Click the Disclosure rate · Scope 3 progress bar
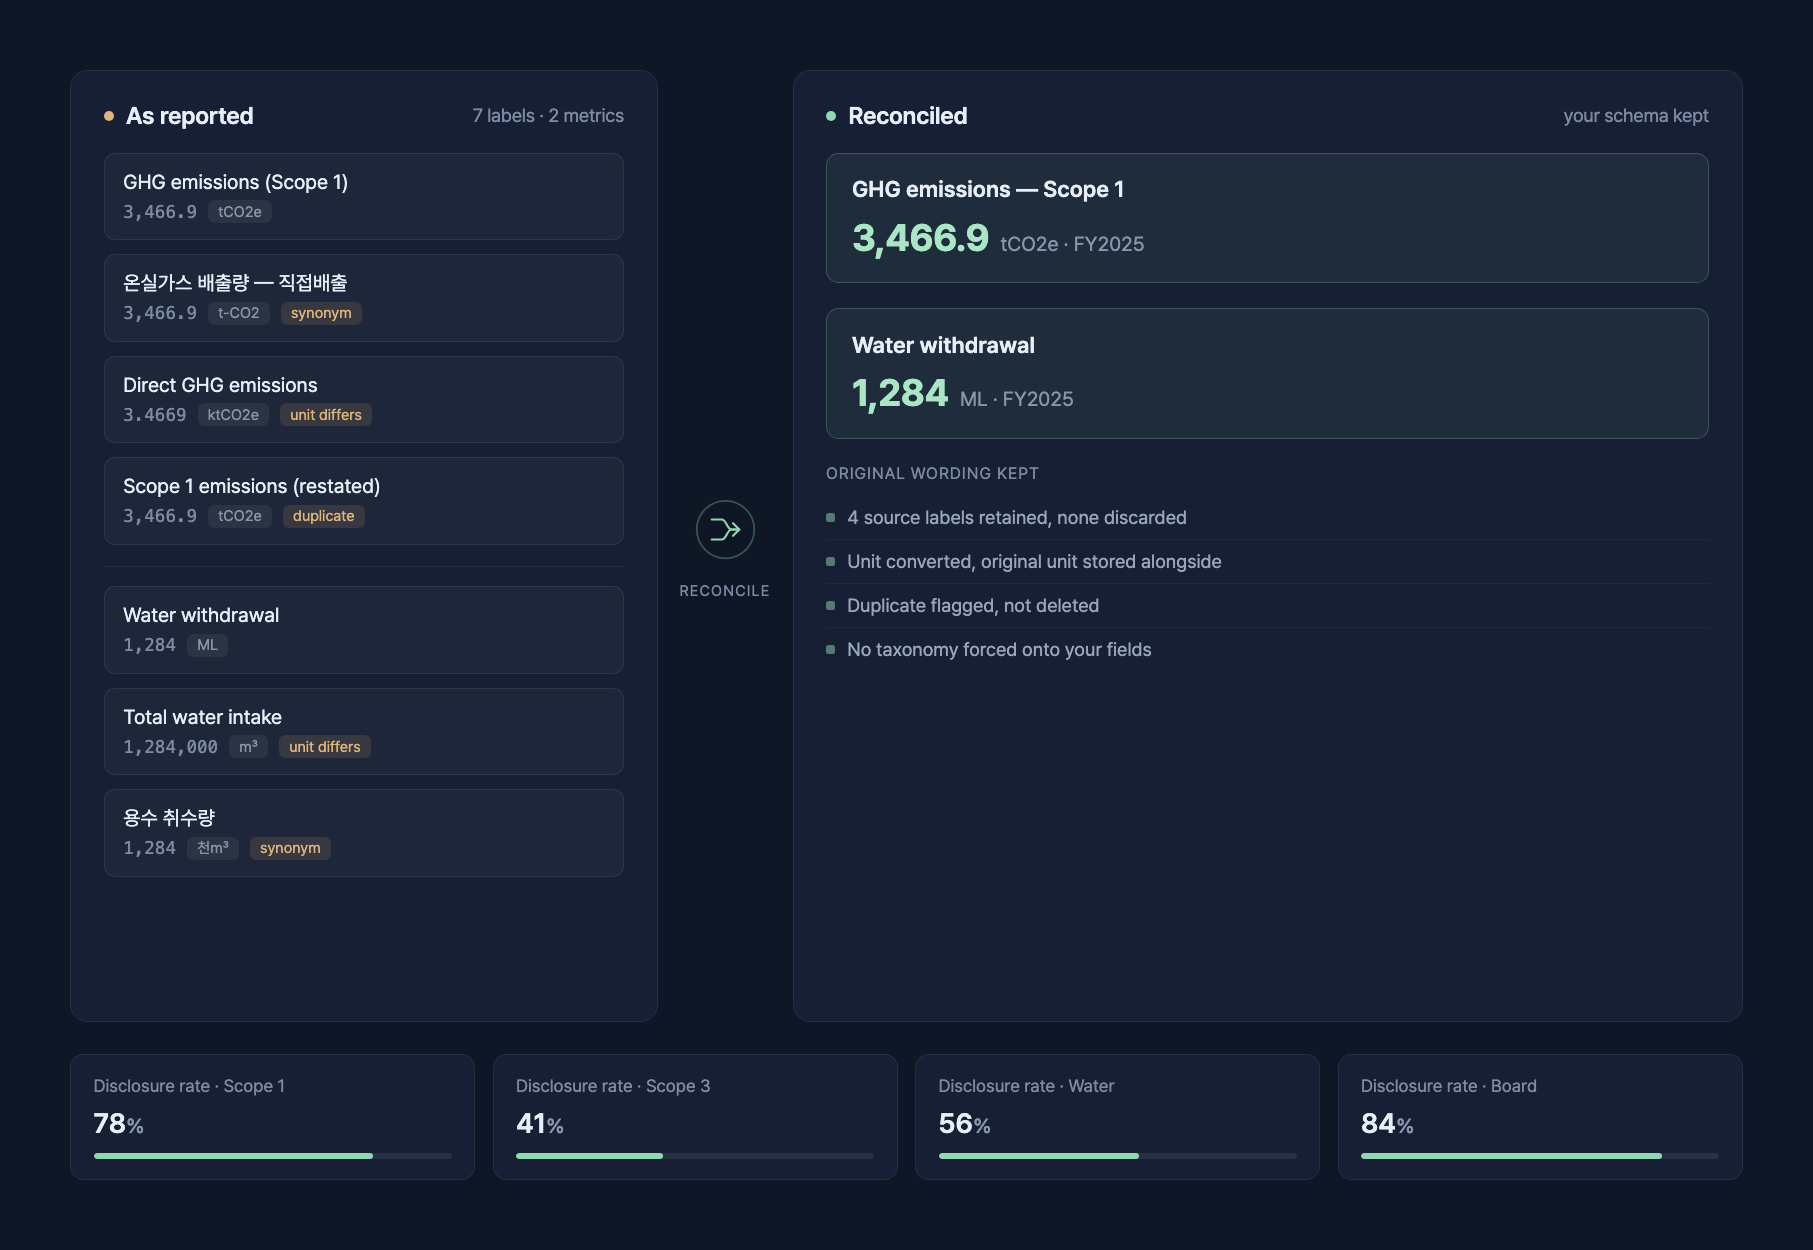Viewport: 1813px width, 1250px height. pos(695,1156)
